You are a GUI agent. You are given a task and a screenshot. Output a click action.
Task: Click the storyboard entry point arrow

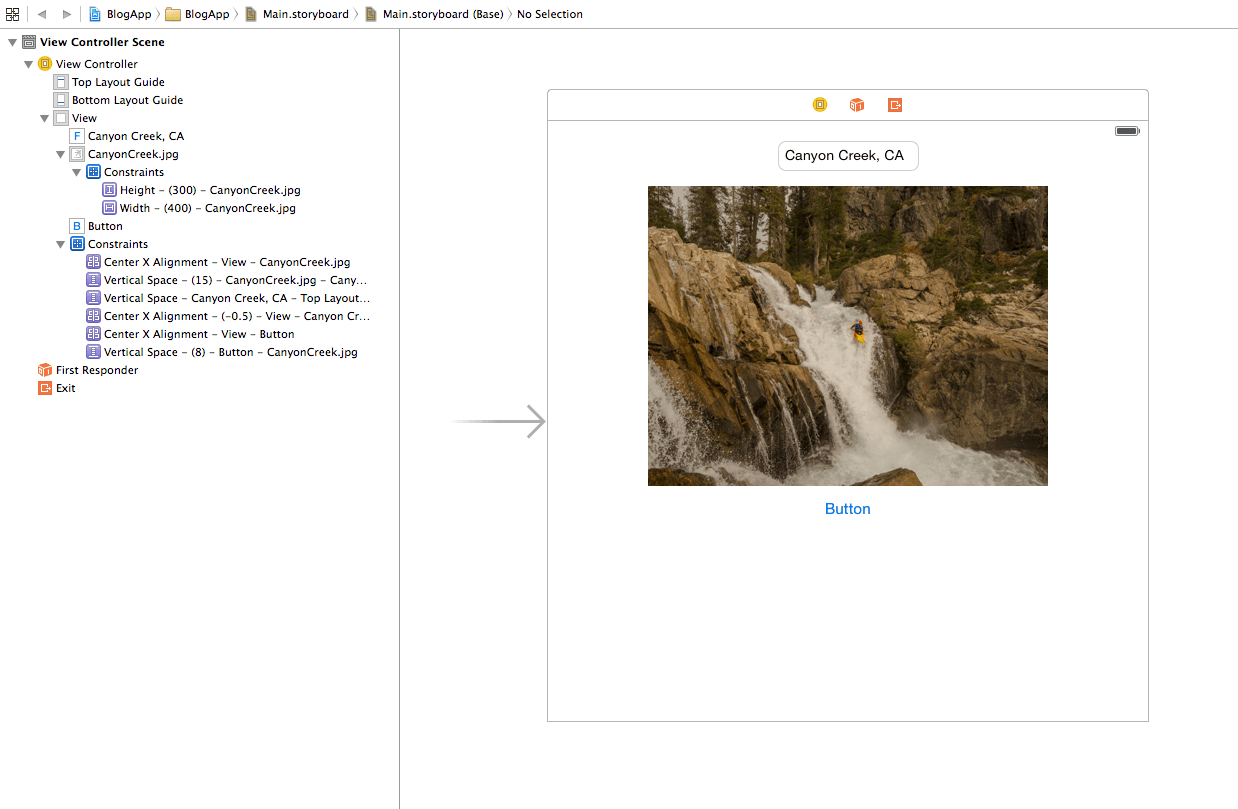click(x=498, y=422)
